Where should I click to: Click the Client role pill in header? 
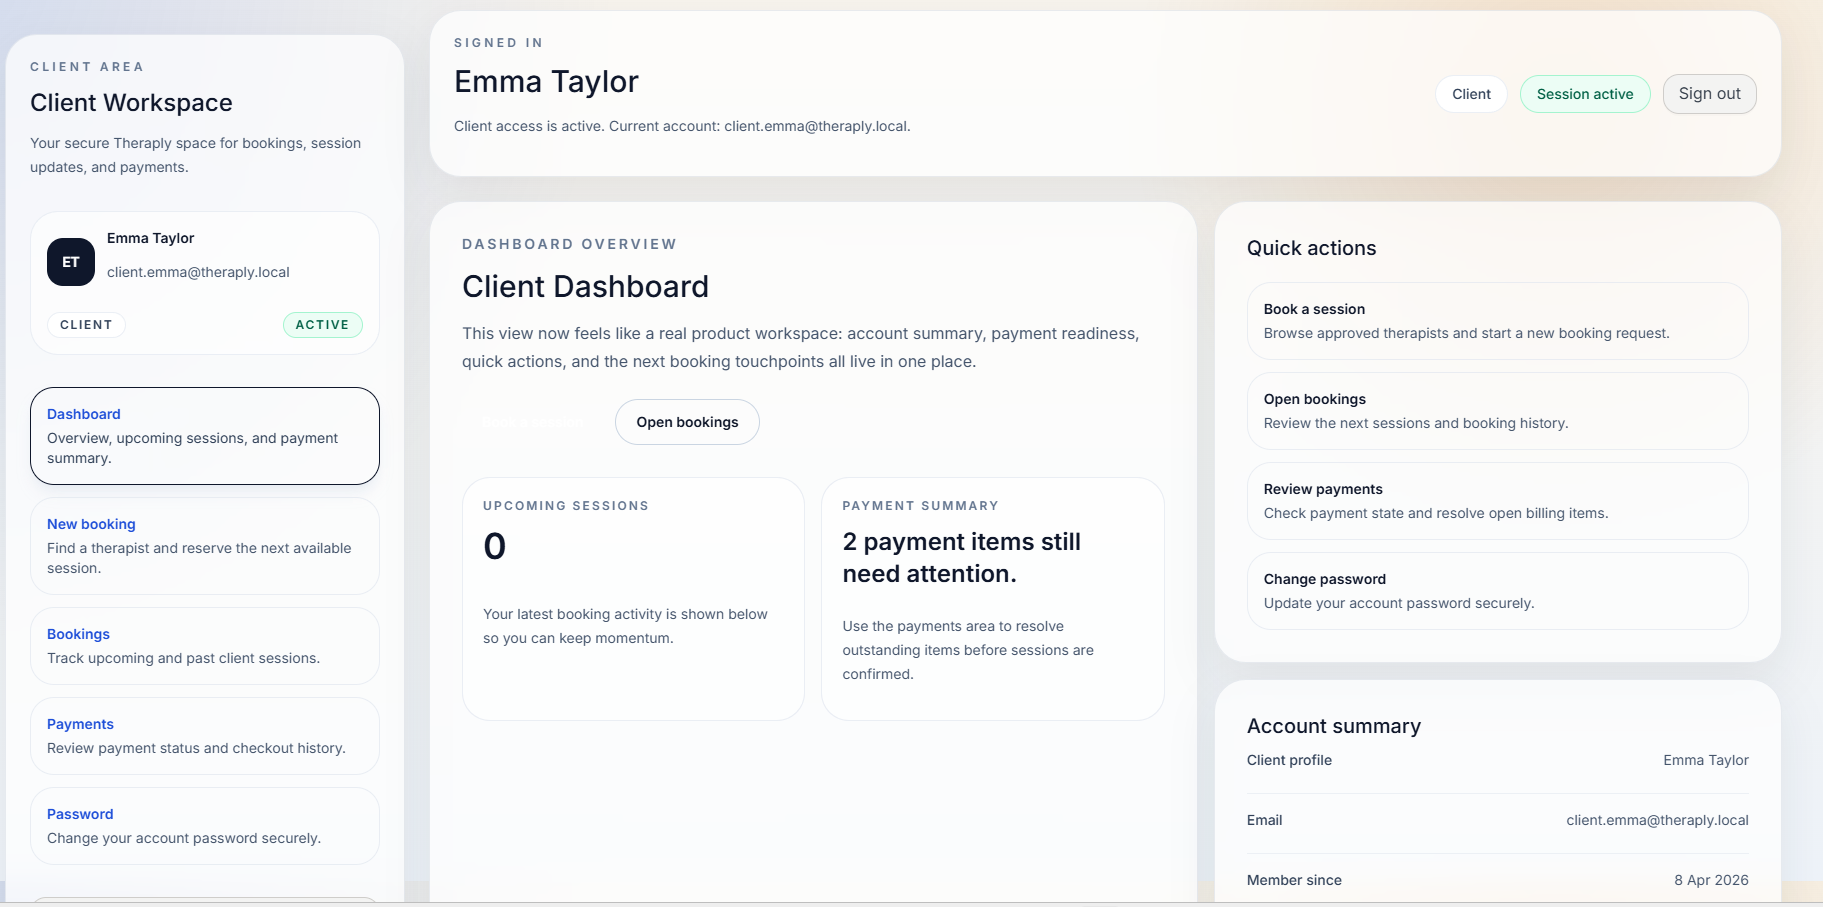point(1471,94)
